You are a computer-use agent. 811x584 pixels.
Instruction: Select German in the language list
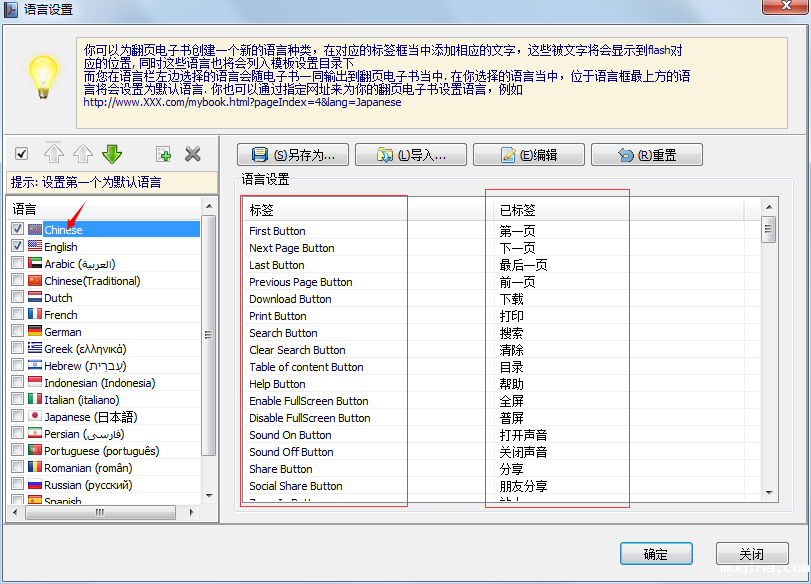coord(63,332)
